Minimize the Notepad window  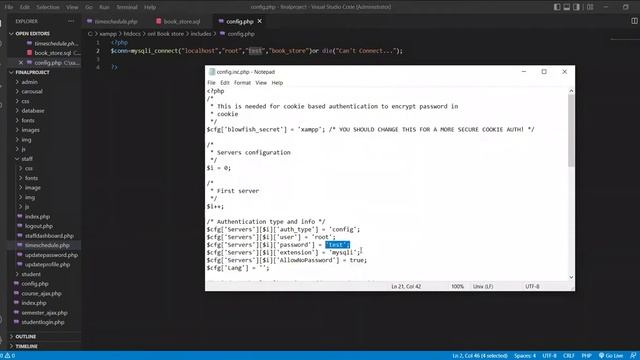pos(524,72)
